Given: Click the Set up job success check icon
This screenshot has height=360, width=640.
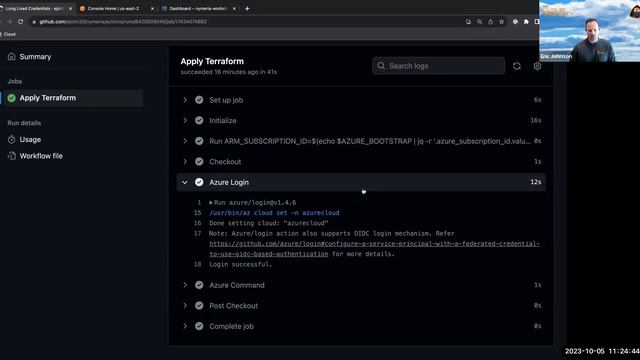Looking at the screenshot, I should [199, 100].
